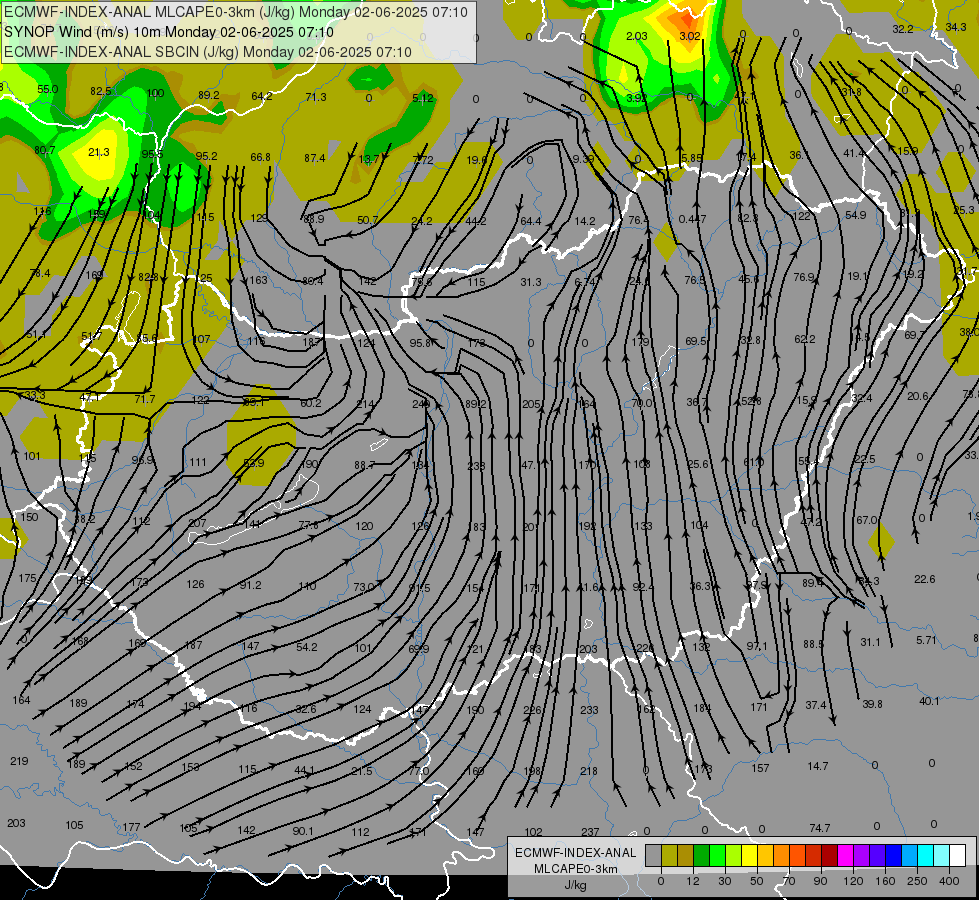Image resolution: width=979 pixels, height=900 pixels.
Task: Click the map value 92.4
Action: point(643,586)
